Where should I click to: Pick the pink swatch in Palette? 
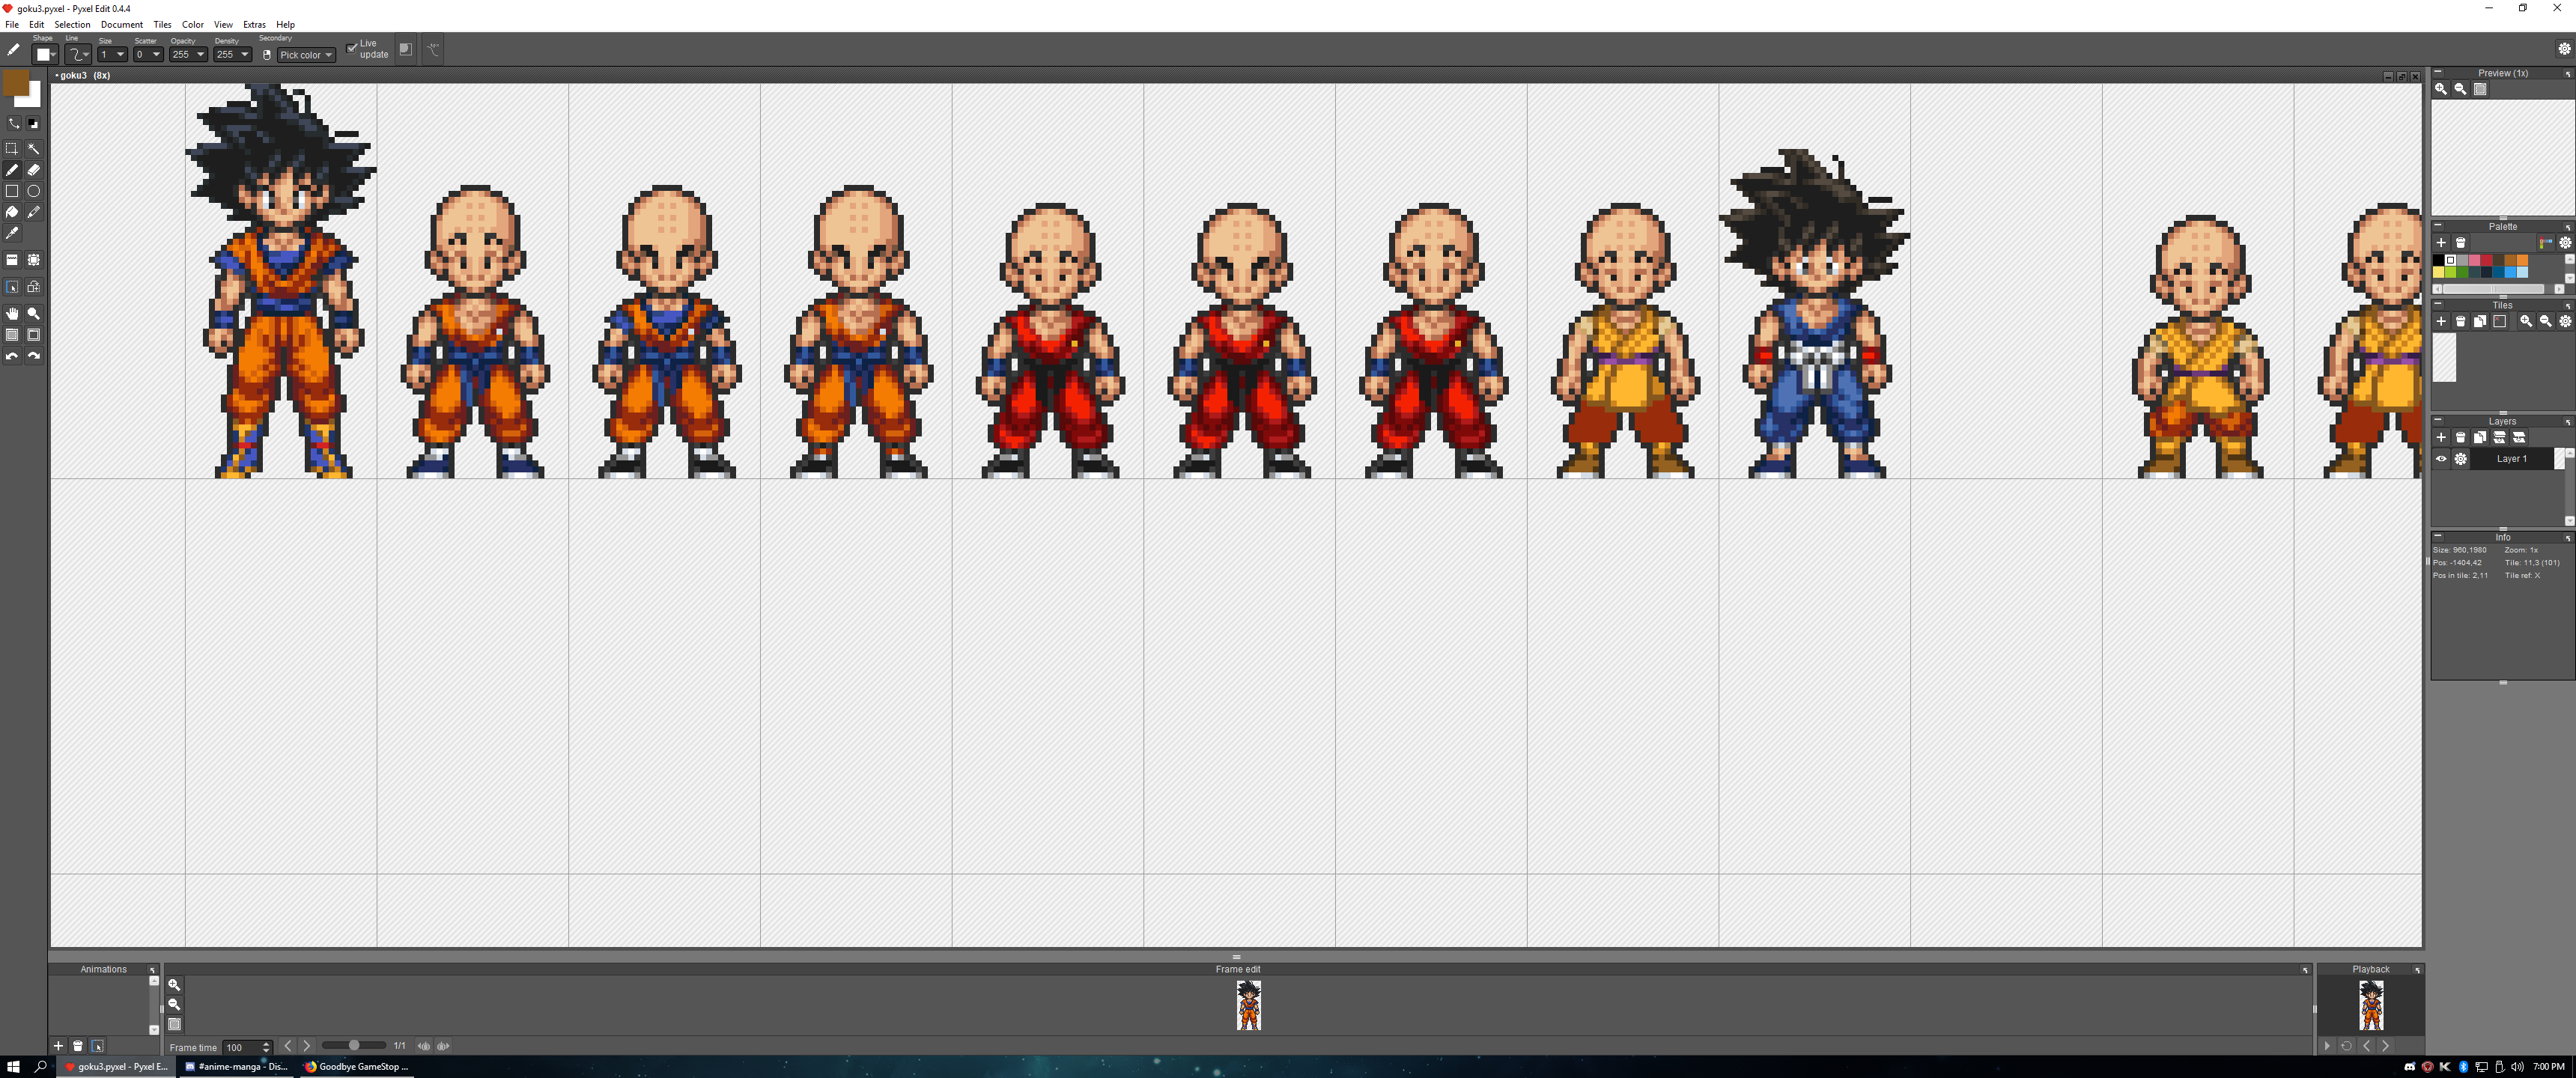(2474, 260)
